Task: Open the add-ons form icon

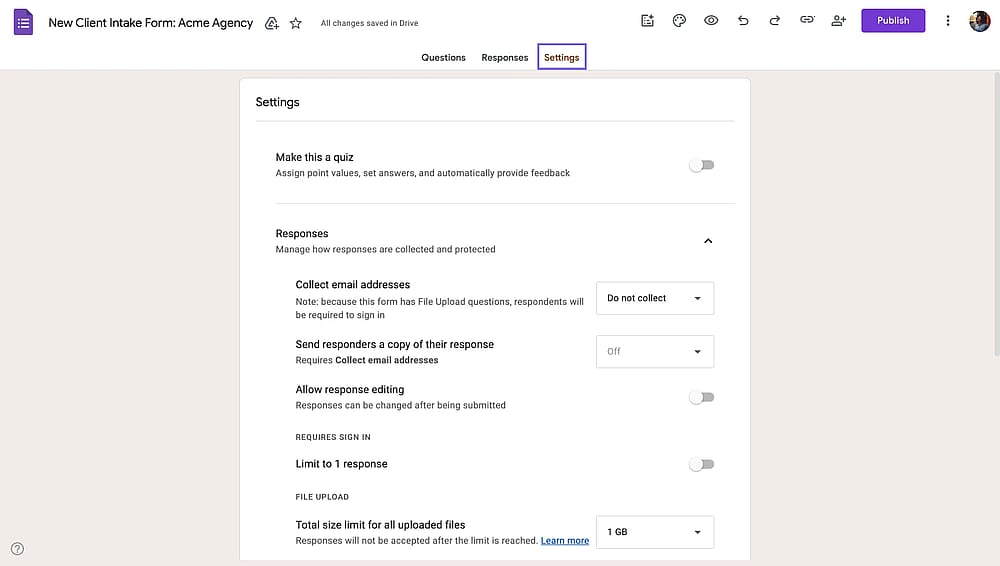Action: click(647, 20)
